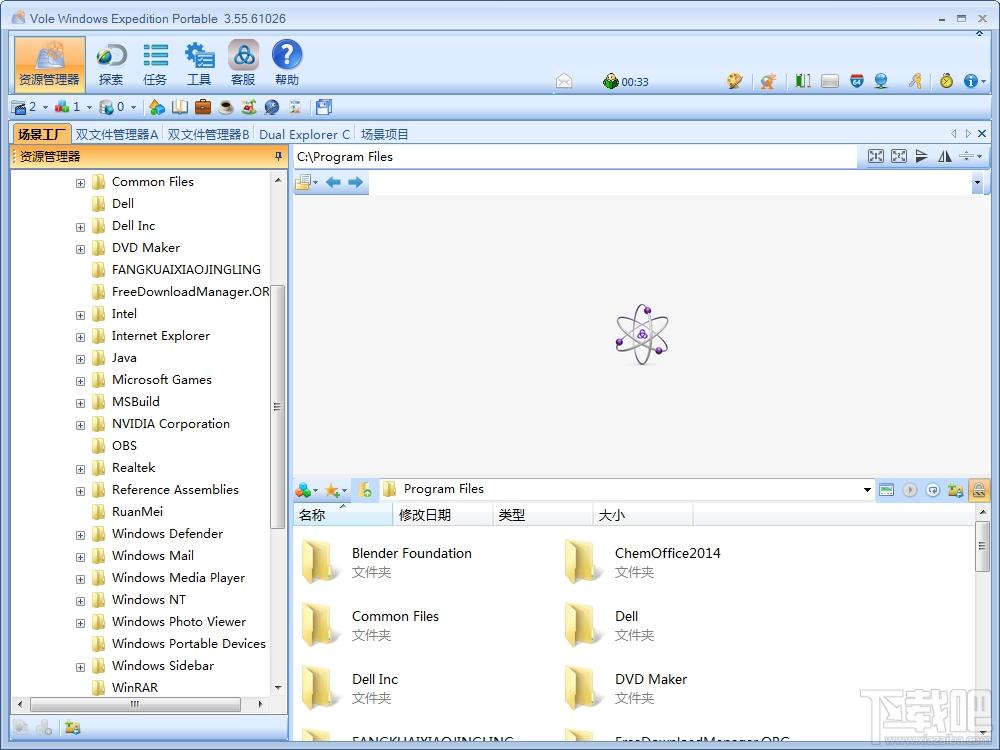The height and width of the screenshot is (750, 1000).
Task: Click the gray blank panel icon
Action: [x=830, y=81]
